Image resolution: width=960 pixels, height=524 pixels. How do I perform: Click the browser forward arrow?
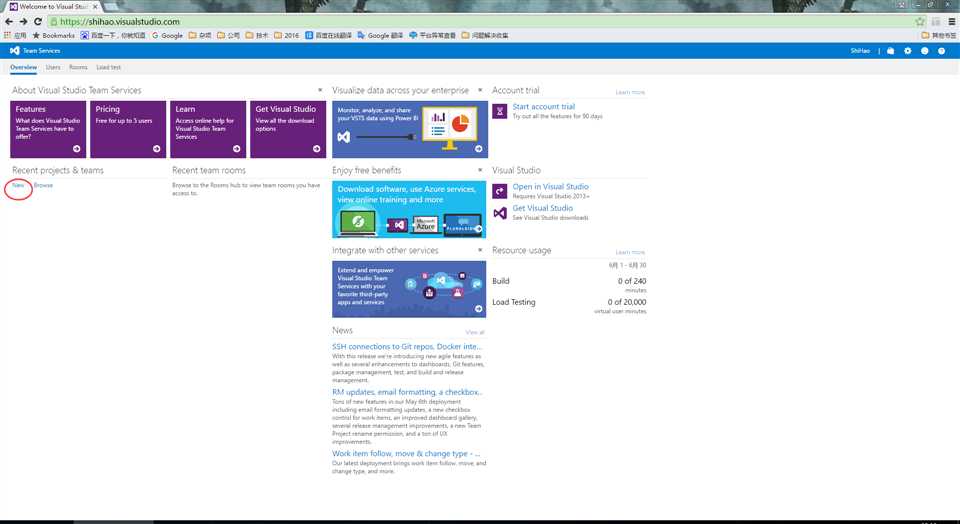(23, 21)
